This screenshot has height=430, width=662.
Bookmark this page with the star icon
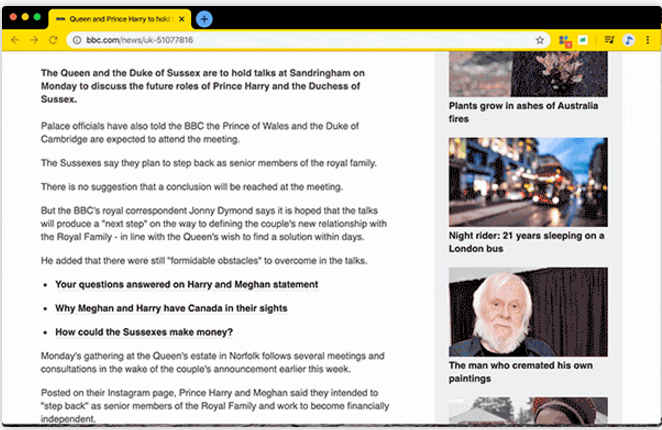540,40
